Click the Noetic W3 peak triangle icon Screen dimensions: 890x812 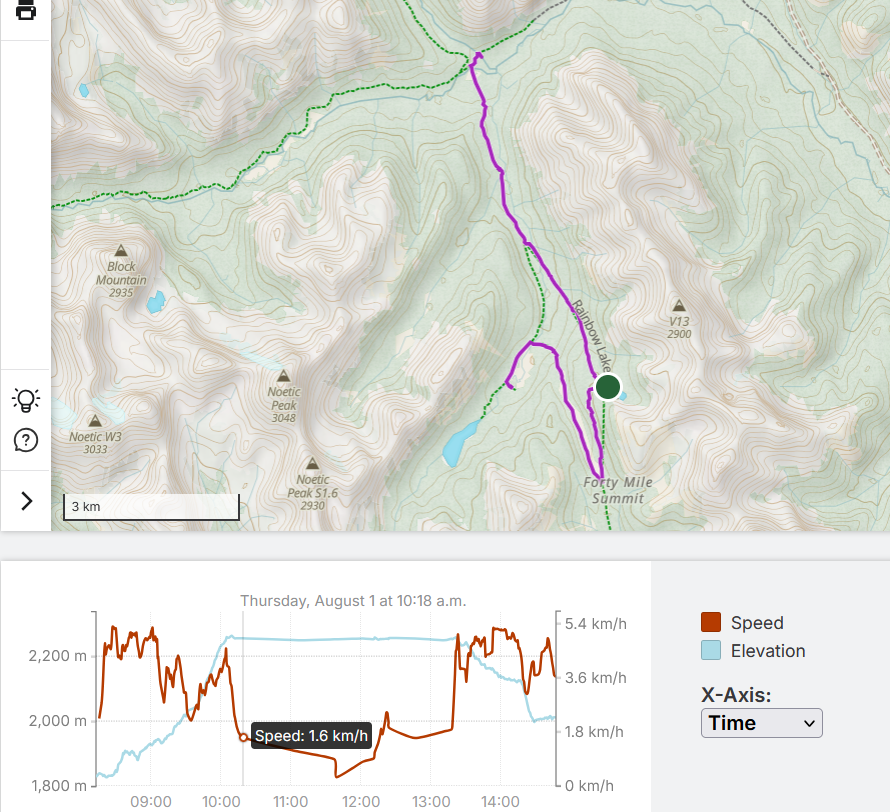[95, 421]
